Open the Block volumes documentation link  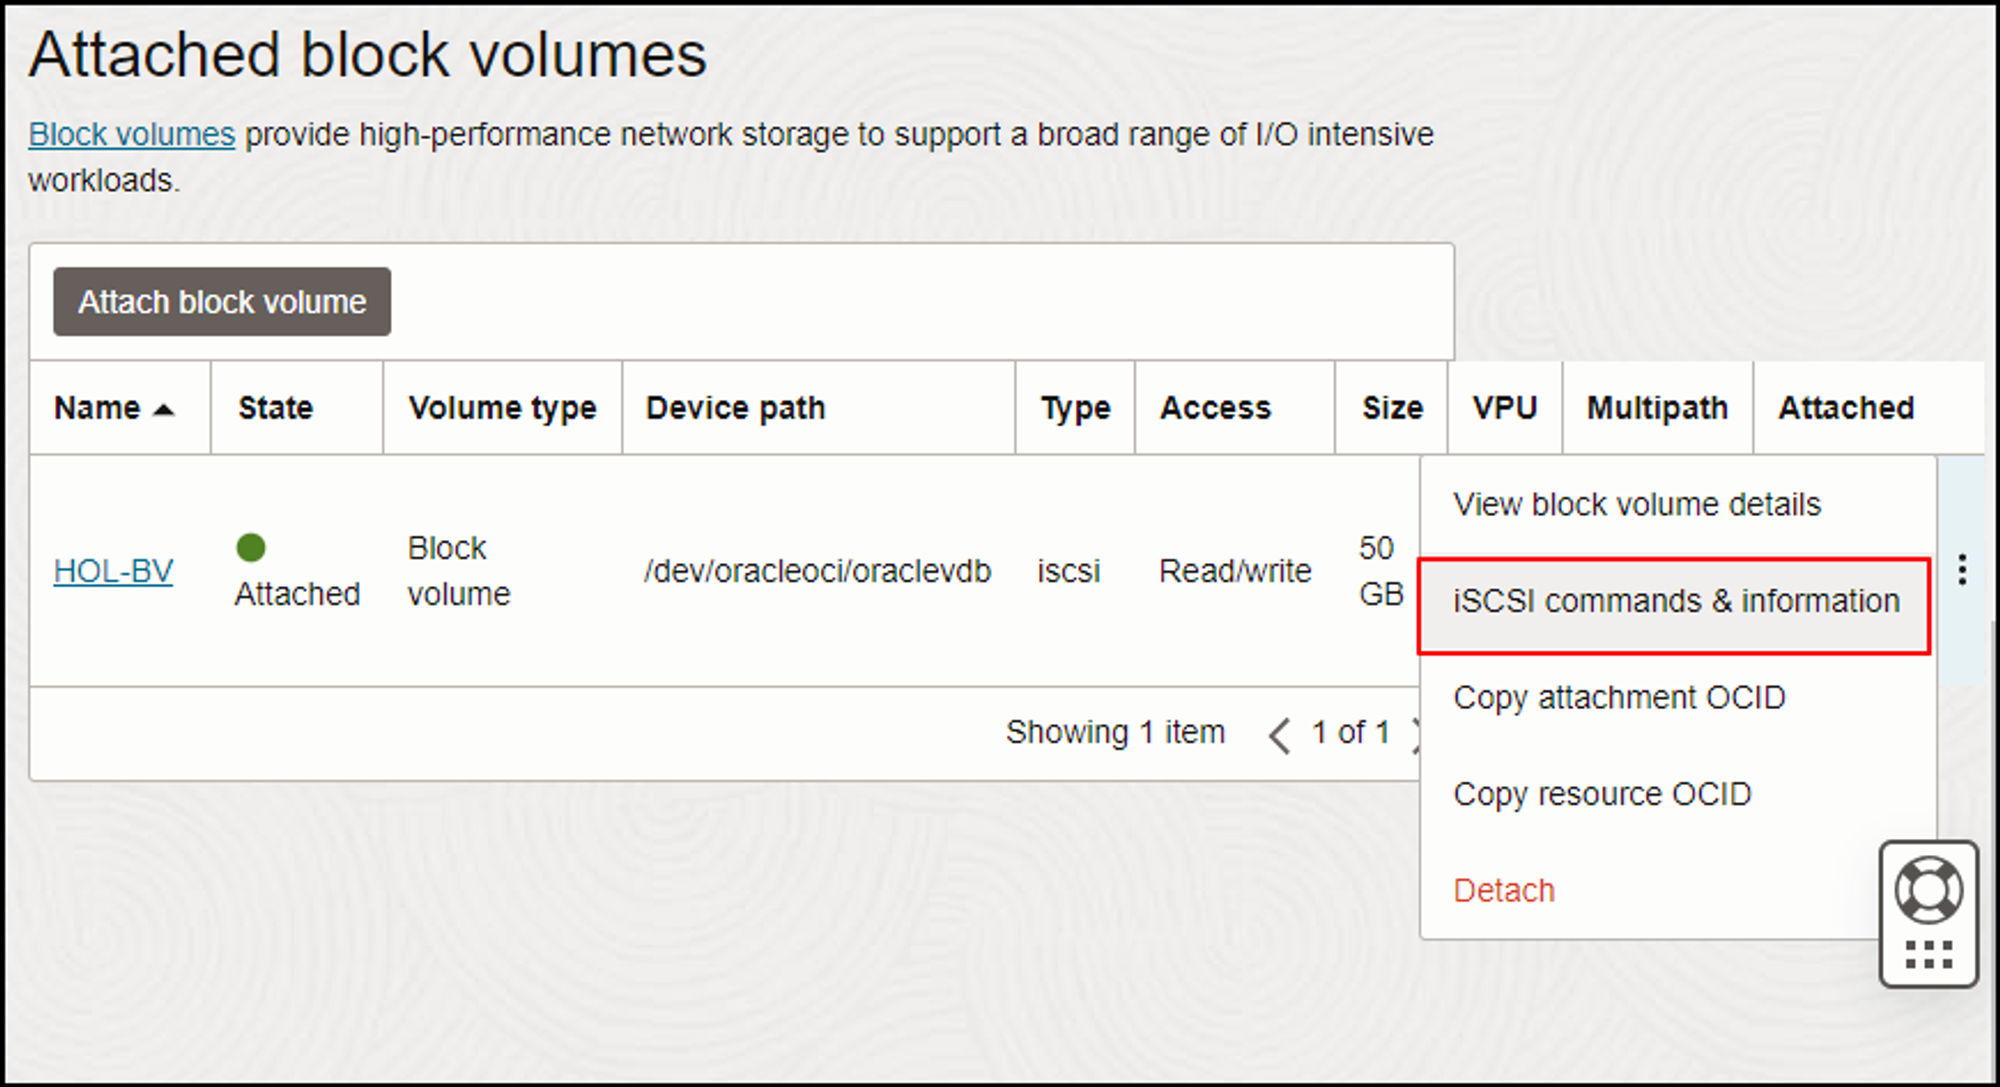point(131,134)
